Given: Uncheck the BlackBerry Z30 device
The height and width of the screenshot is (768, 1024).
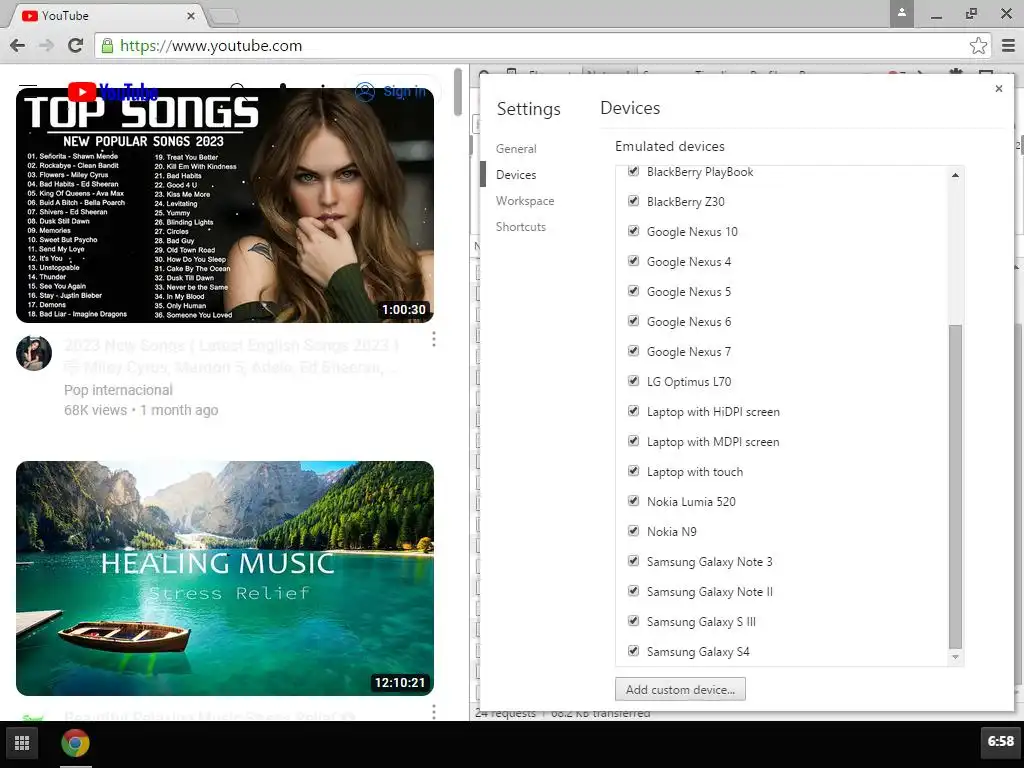Looking at the screenshot, I should 633,200.
